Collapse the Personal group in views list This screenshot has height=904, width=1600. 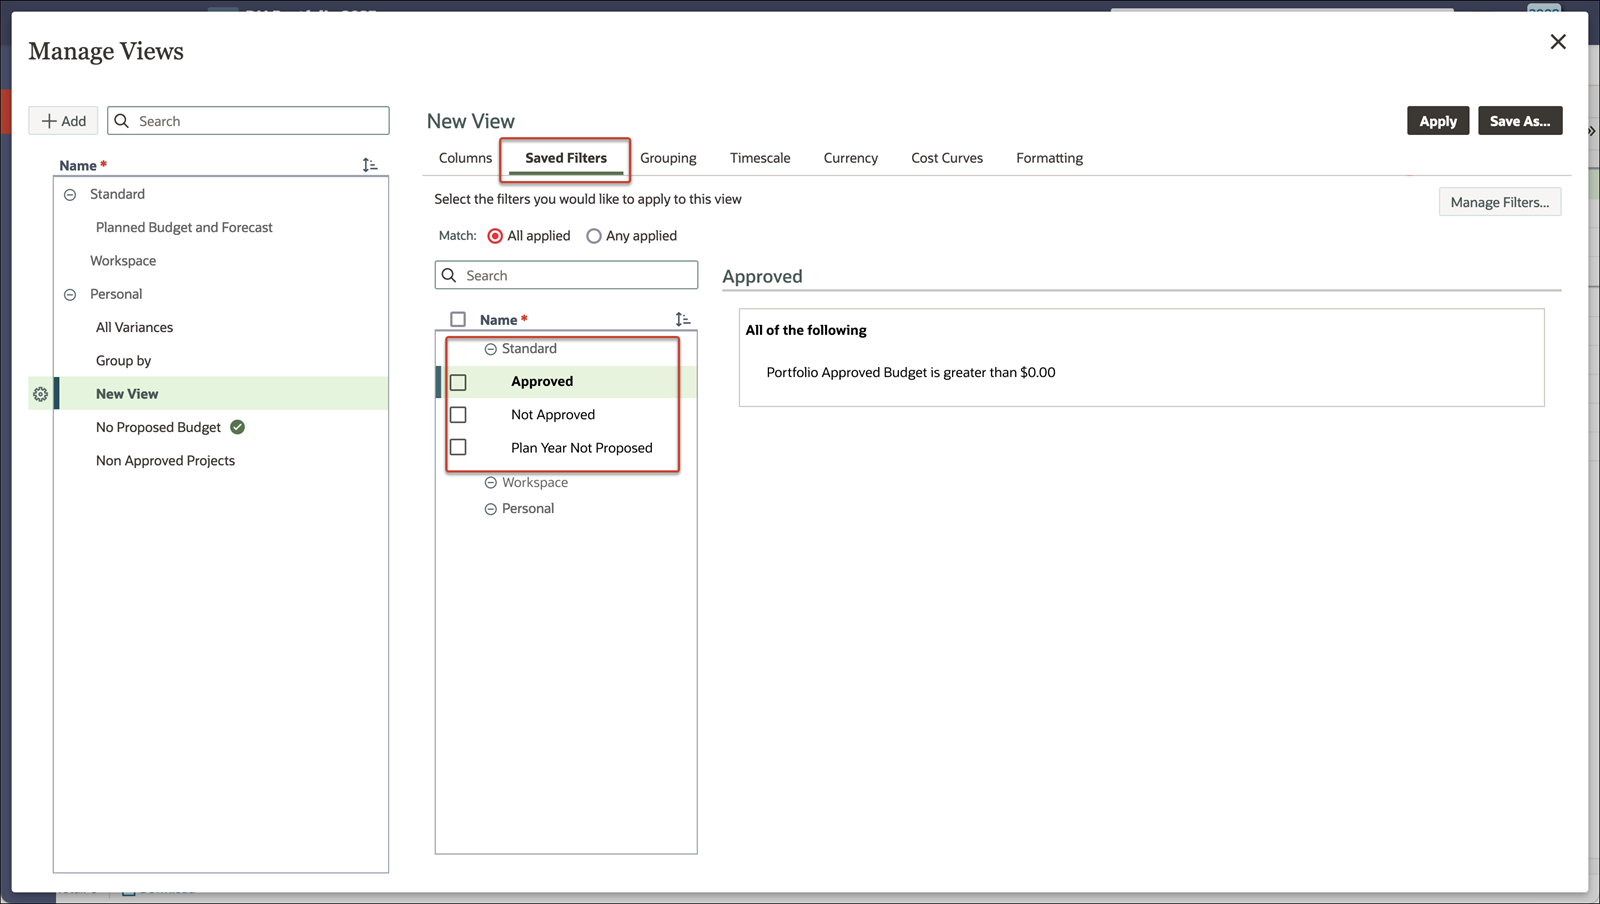tap(70, 295)
